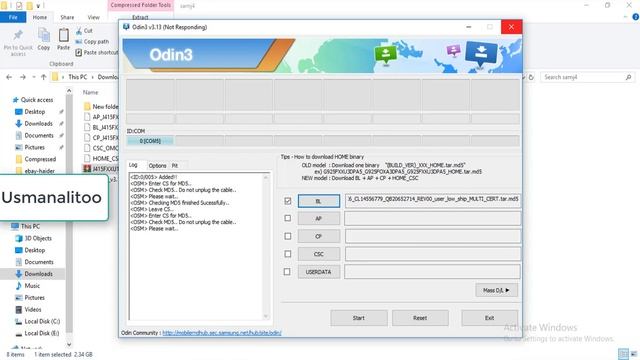Click the Paste shortcut icon
The height and width of the screenshot is (360, 640).
pos(79,52)
